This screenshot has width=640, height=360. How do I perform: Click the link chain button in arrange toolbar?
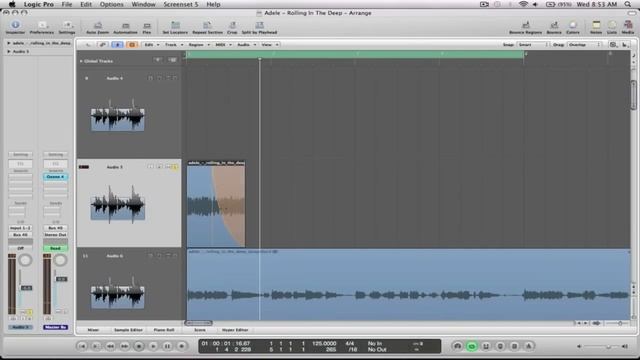coord(103,44)
